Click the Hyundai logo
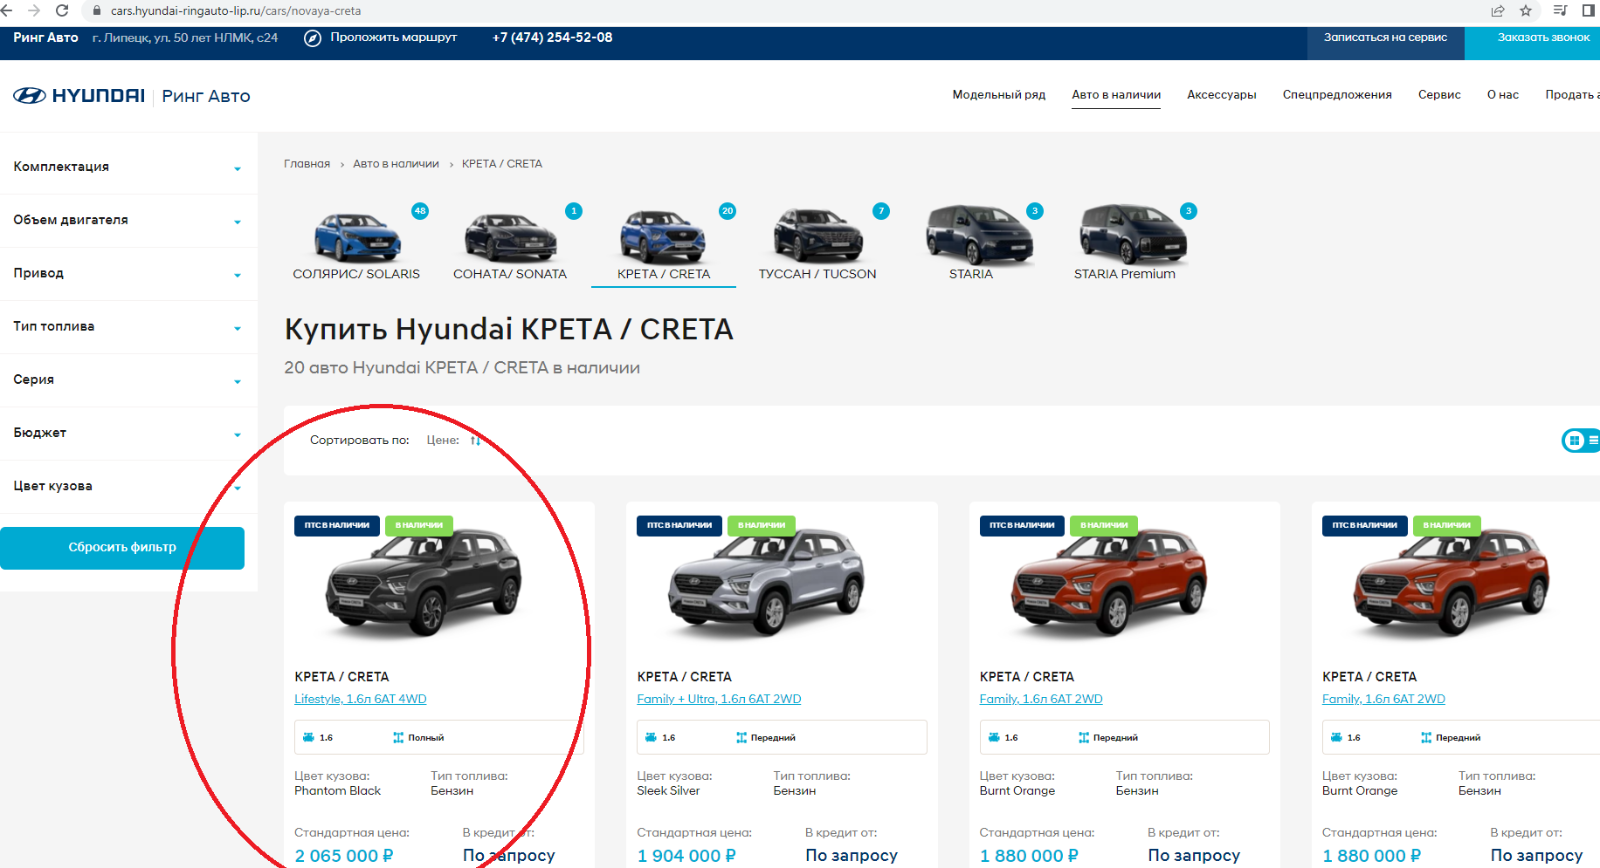This screenshot has width=1600, height=868. tap(79, 96)
